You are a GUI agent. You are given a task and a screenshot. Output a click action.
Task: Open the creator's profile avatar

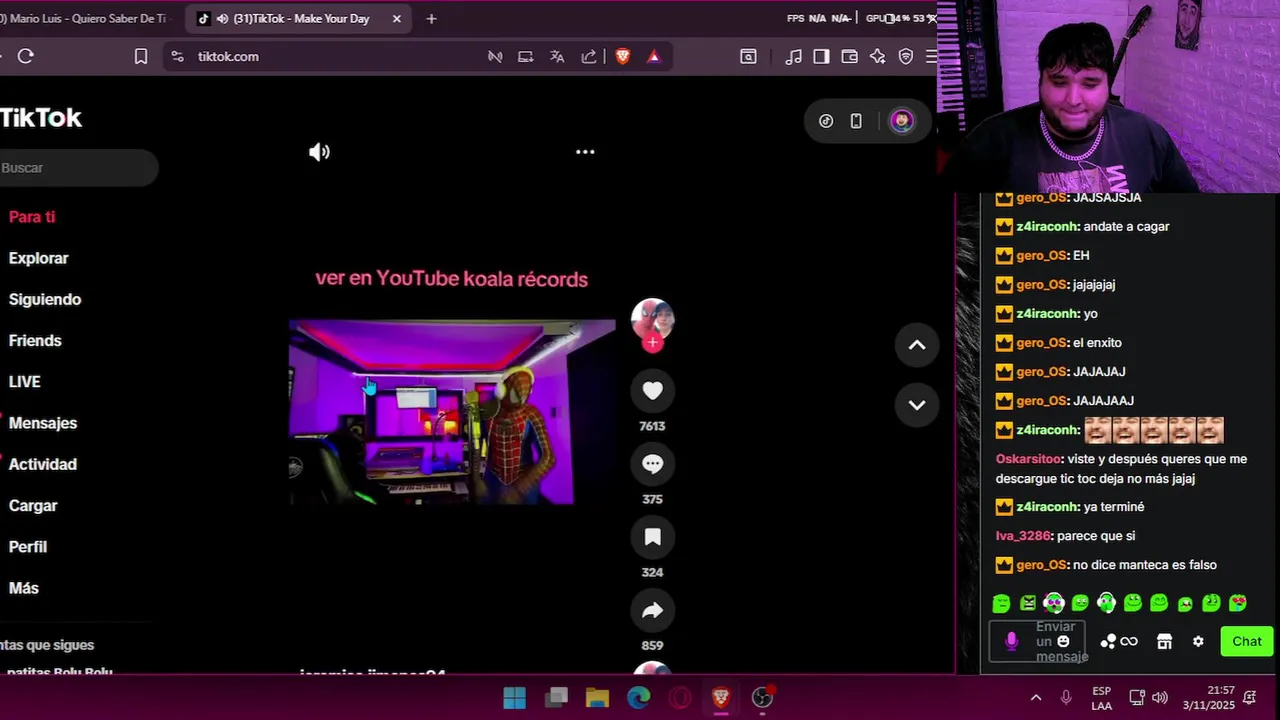(652, 320)
